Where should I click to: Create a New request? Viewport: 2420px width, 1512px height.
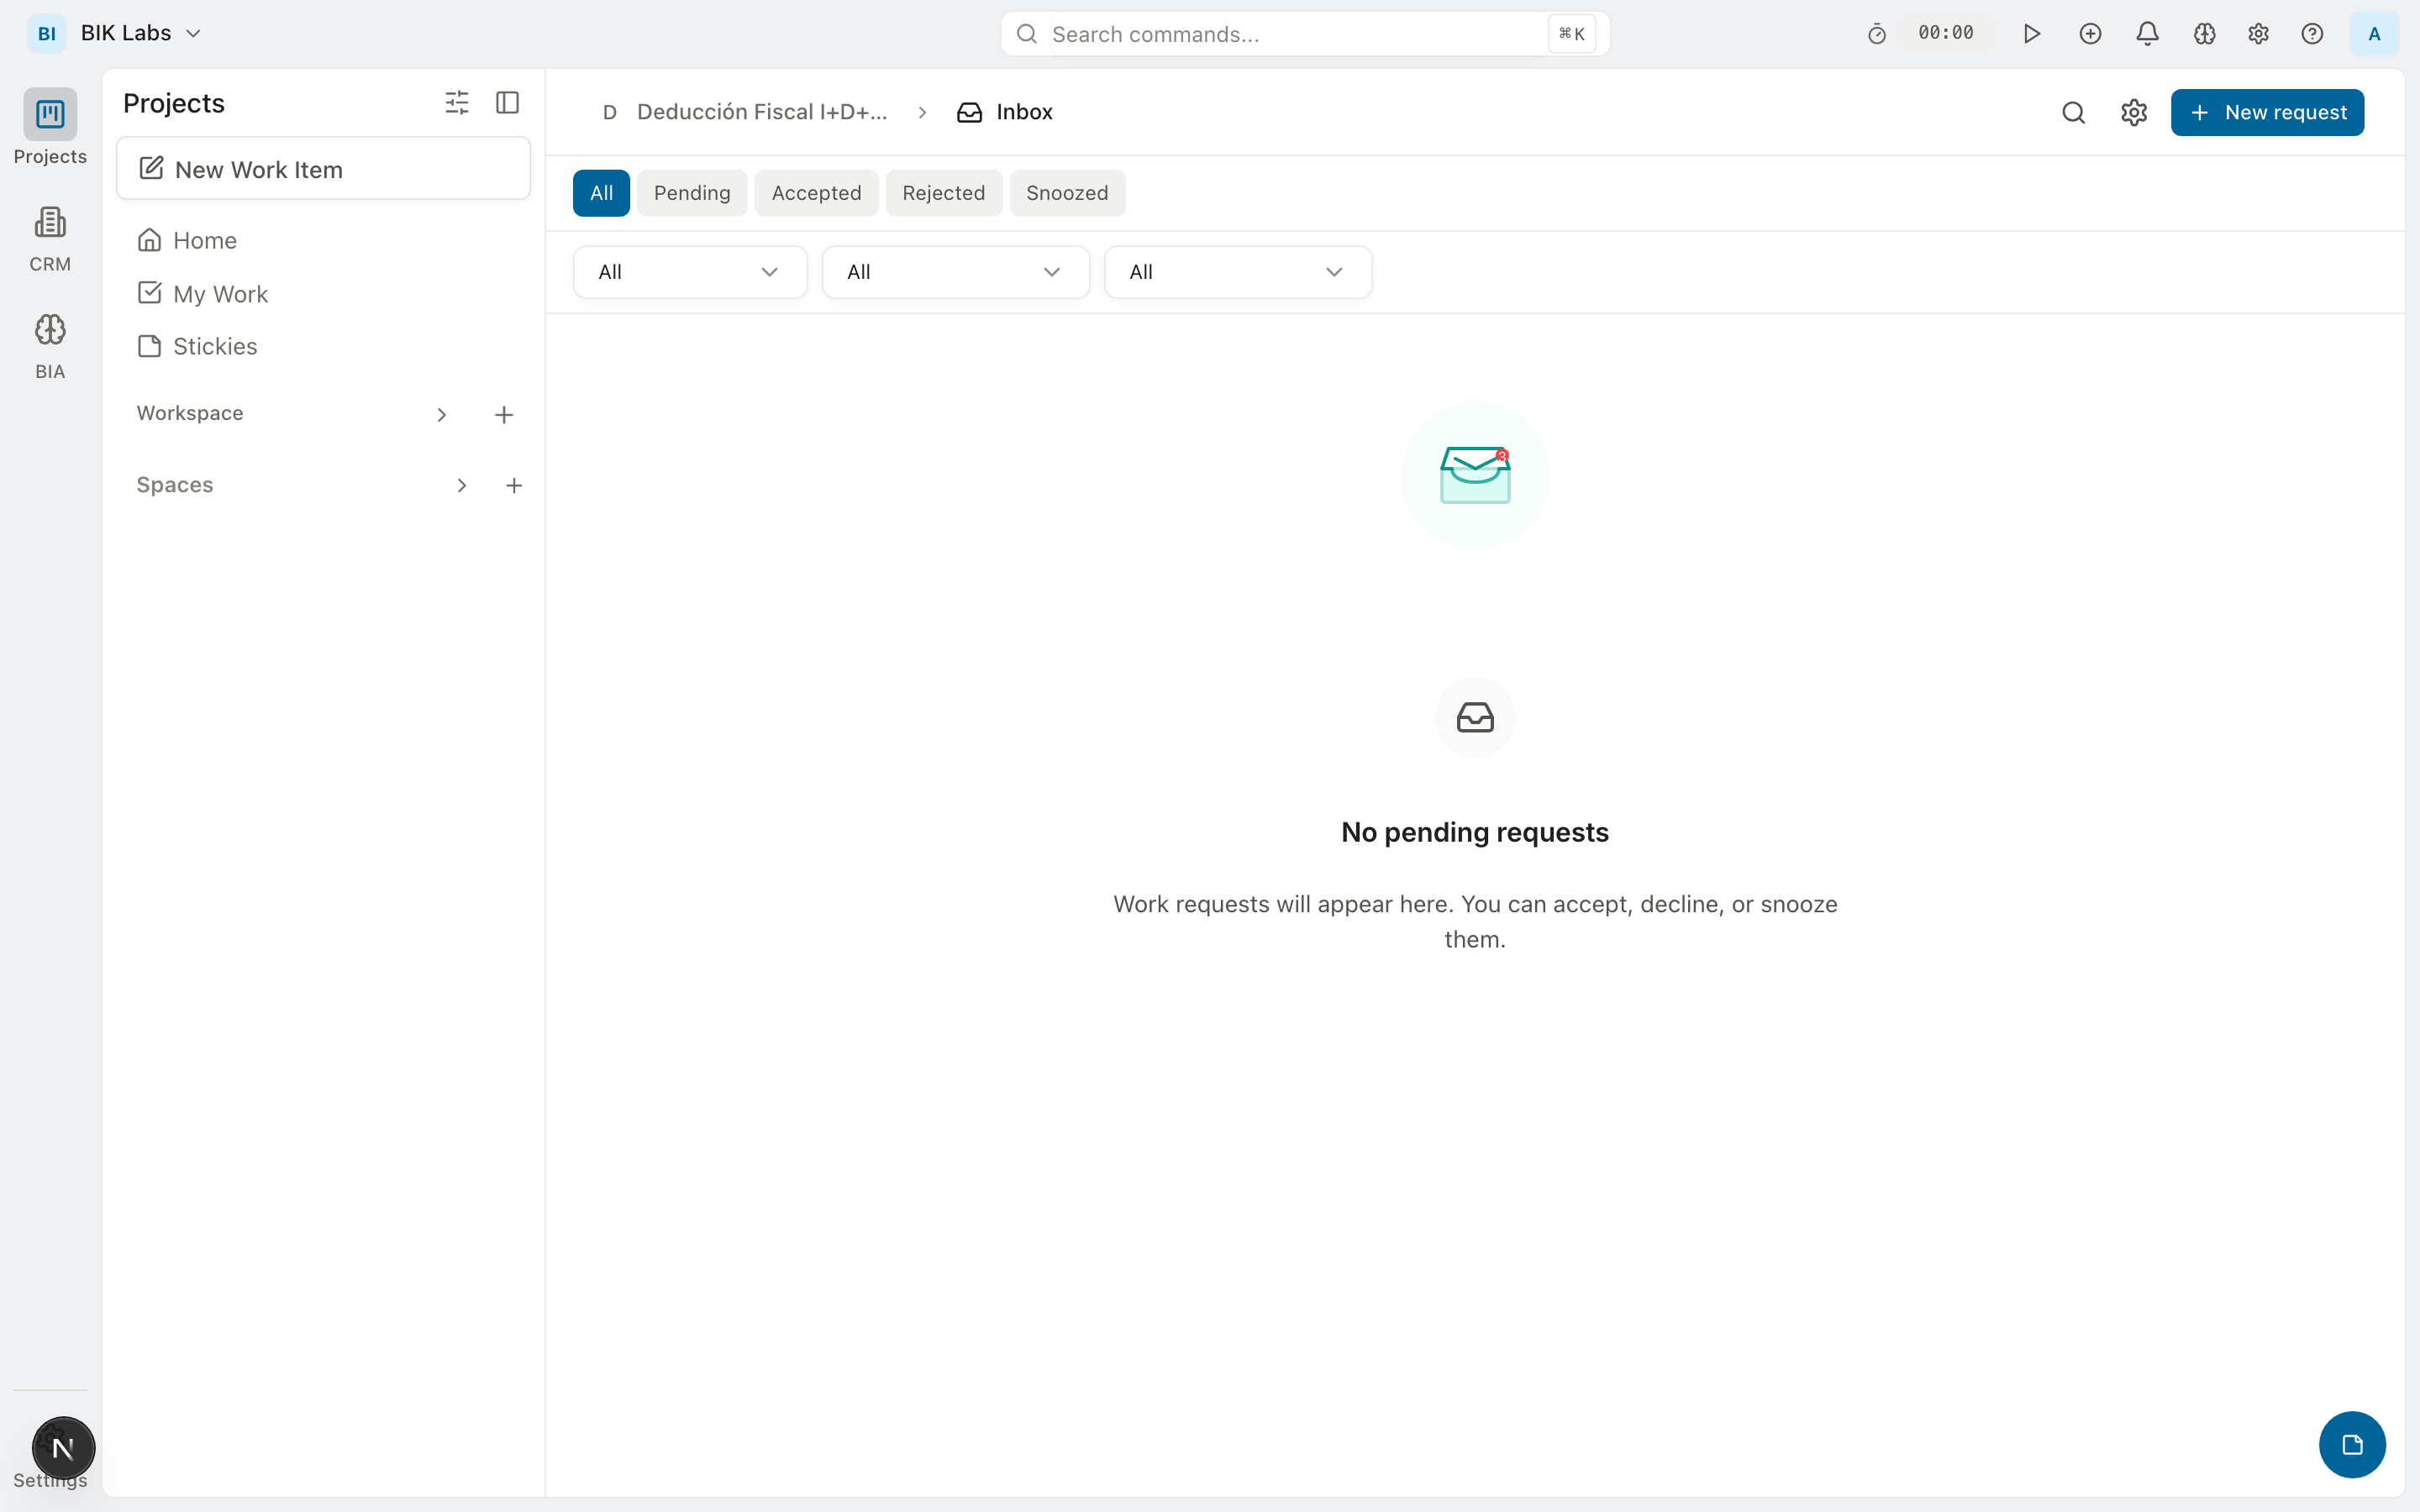click(x=2267, y=112)
